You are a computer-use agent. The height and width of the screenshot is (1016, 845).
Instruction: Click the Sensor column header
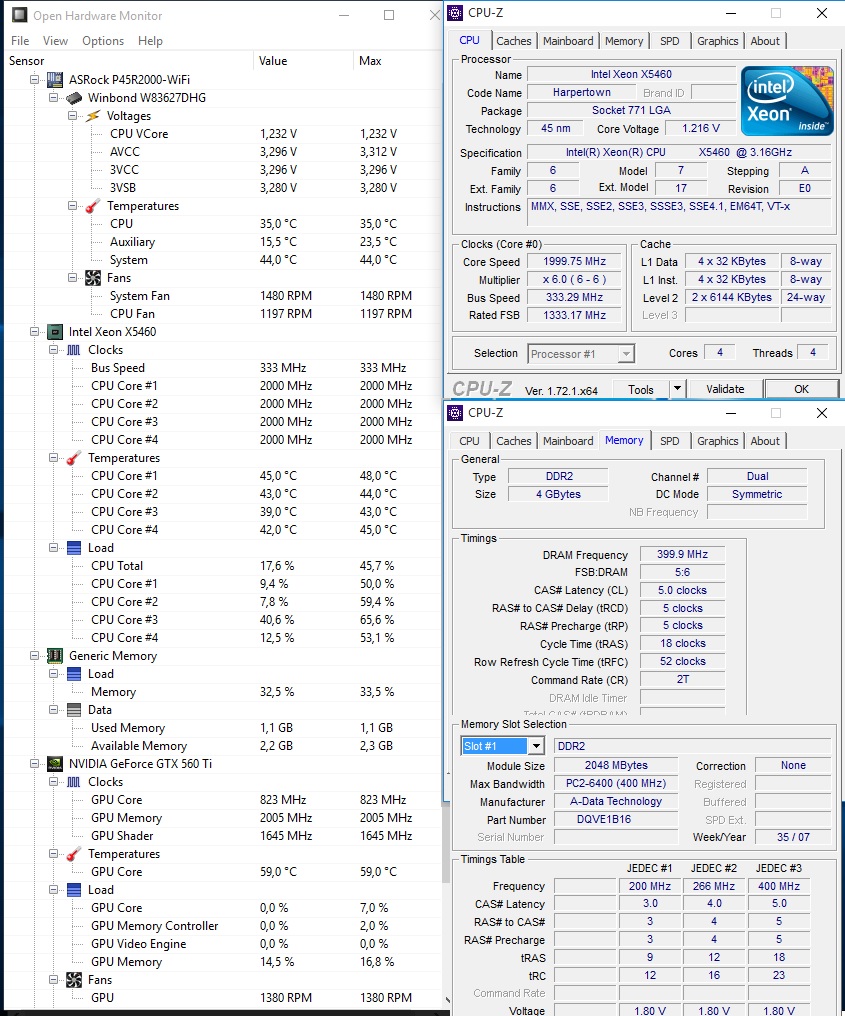click(x=128, y=61)
